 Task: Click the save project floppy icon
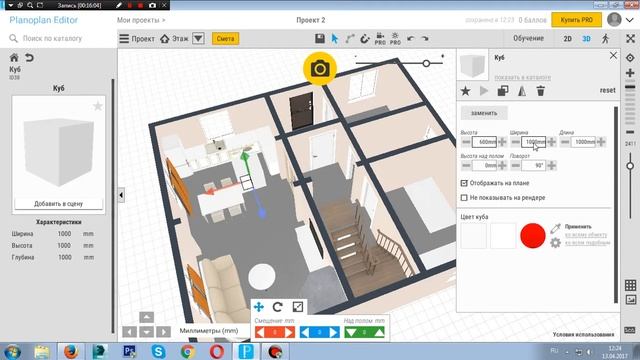pyautogui.click(x=320, y=38)
